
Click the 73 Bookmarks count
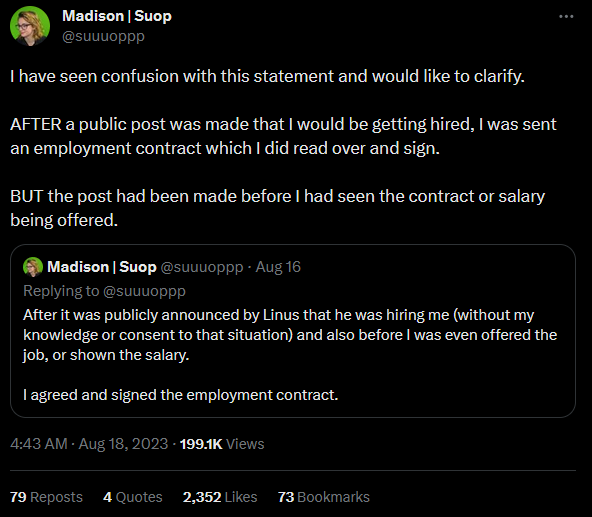tap(324, 497)
